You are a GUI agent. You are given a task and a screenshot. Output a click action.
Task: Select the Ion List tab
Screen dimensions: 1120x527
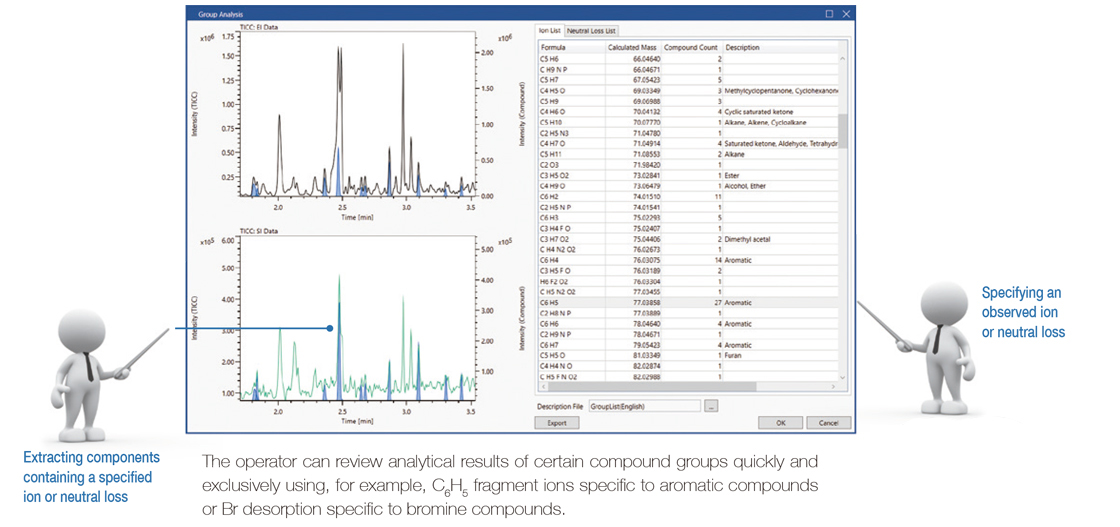pos(550,31)
